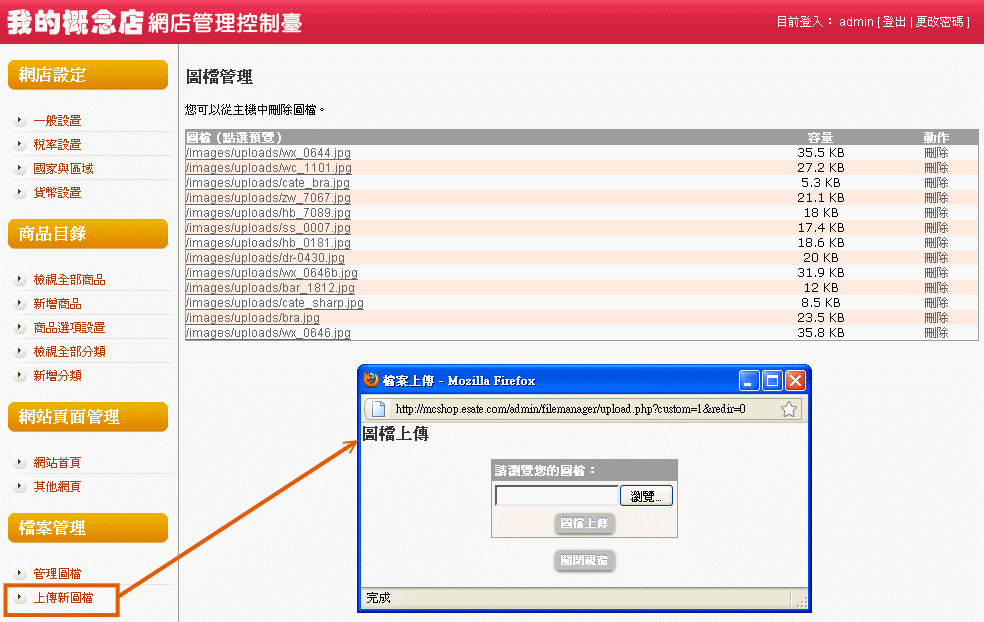Click the arrow bullet beside 貨幣設置

[20, 192]
